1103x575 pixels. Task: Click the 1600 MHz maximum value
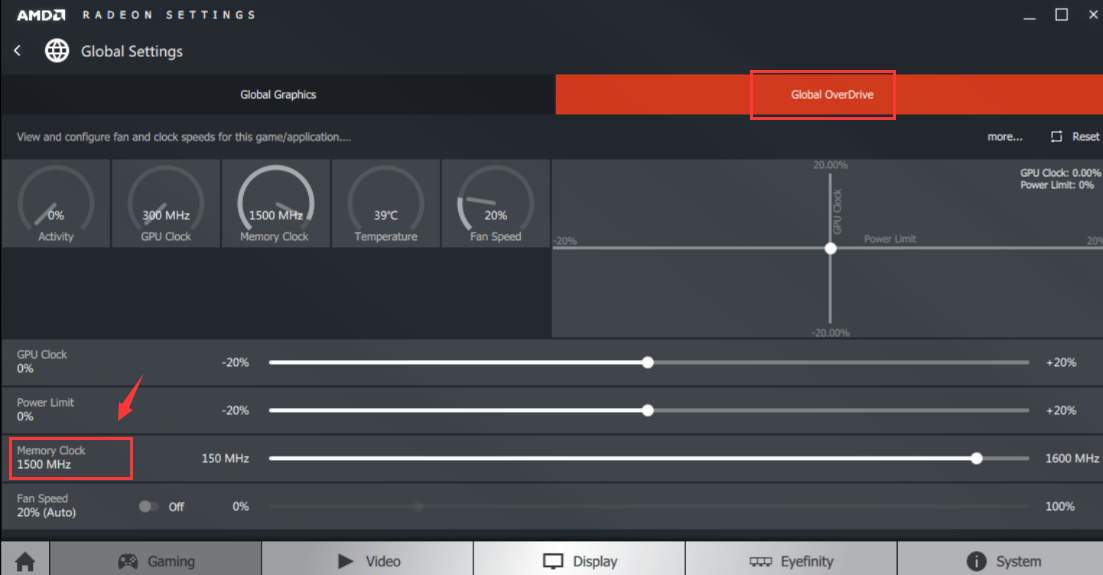(x=1071, y=458)
